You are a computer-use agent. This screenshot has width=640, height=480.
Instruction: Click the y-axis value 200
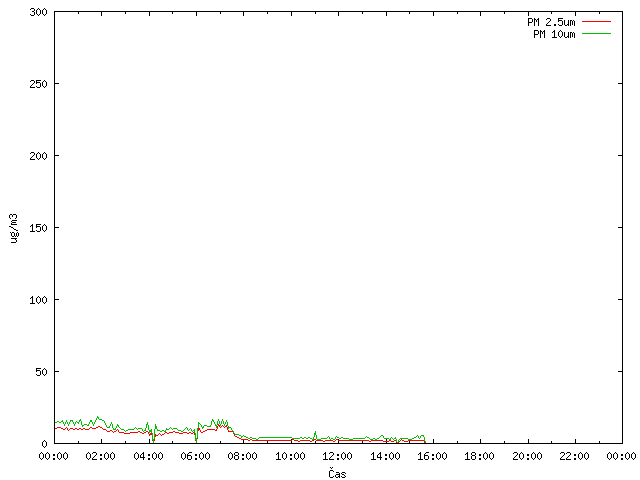tap(38, 156)
